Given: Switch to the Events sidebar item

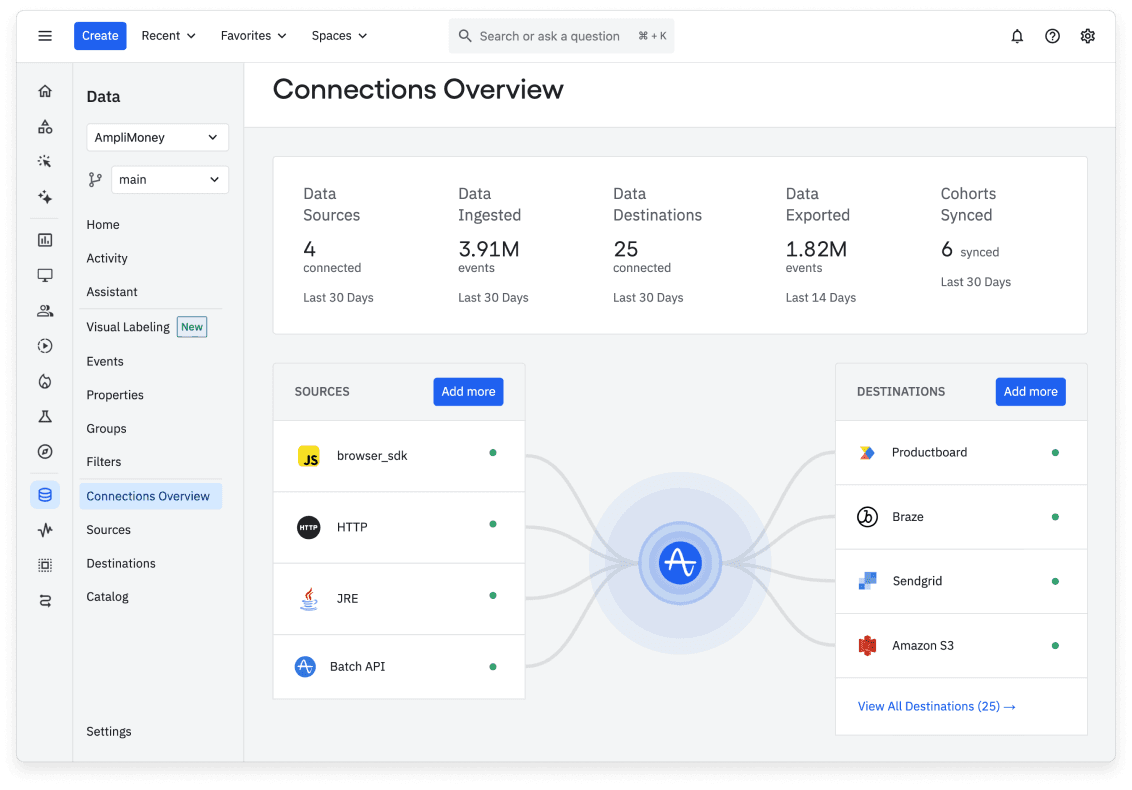Looking at the screenshot, I should tap(105, 361).
